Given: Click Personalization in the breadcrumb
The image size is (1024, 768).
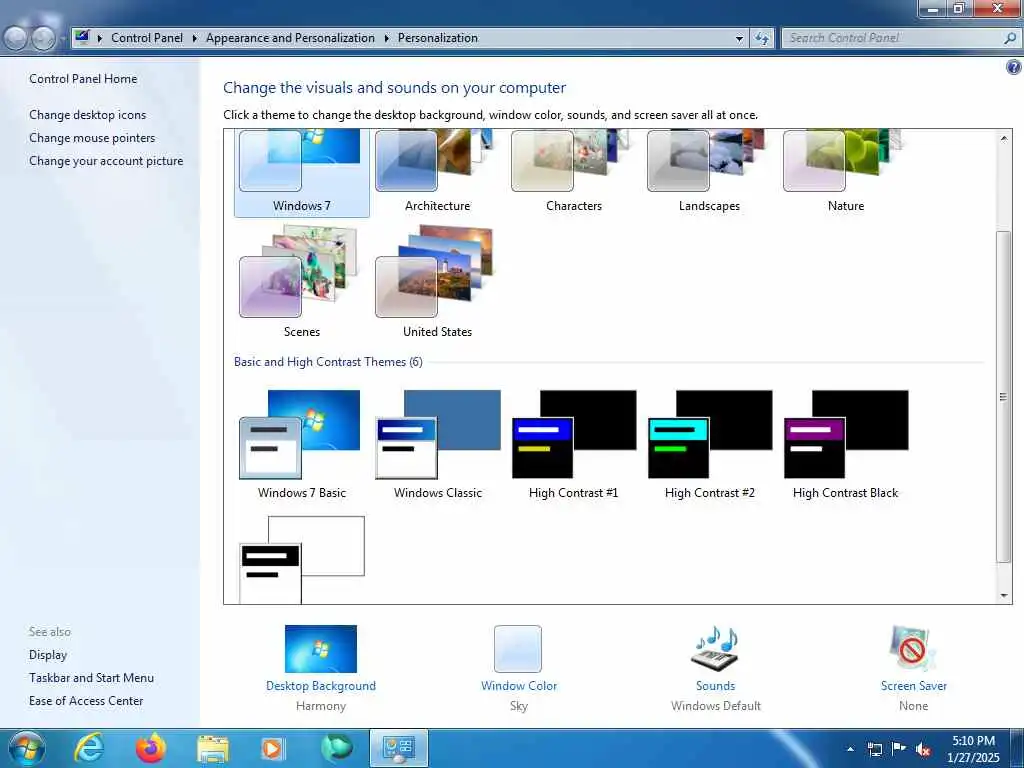Looking at the screenshot, I should tap(438, 38).
